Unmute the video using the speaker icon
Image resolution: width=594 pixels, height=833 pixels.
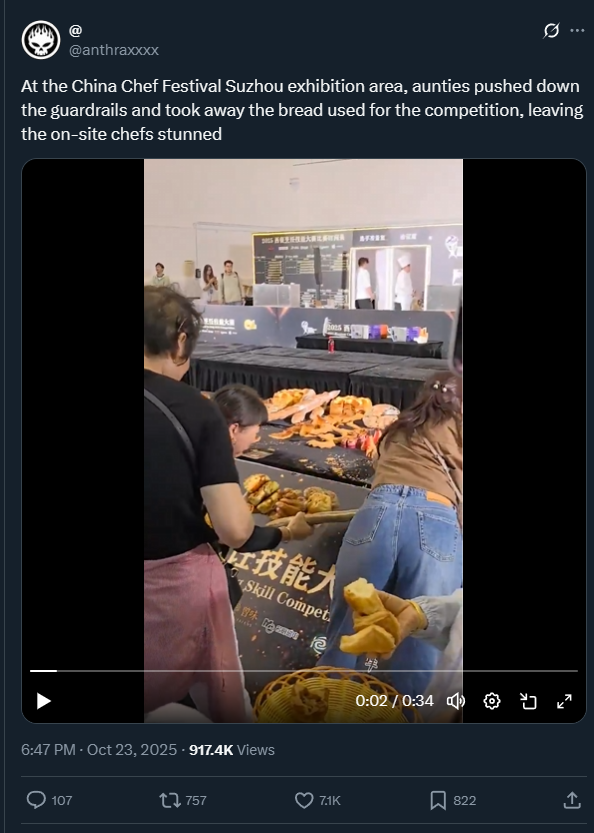456,701
